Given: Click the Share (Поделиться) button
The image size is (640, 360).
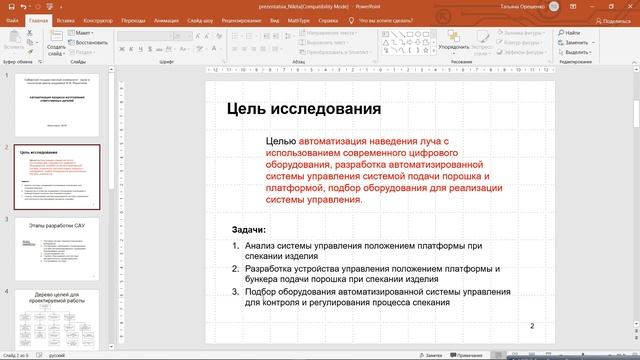Looking at the screenshot, I should click(x=613, y=21).
